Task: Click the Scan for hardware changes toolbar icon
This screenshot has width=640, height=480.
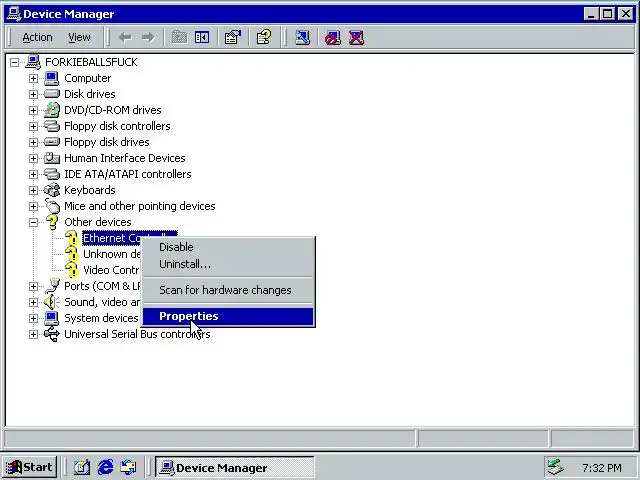Action: 302,38
